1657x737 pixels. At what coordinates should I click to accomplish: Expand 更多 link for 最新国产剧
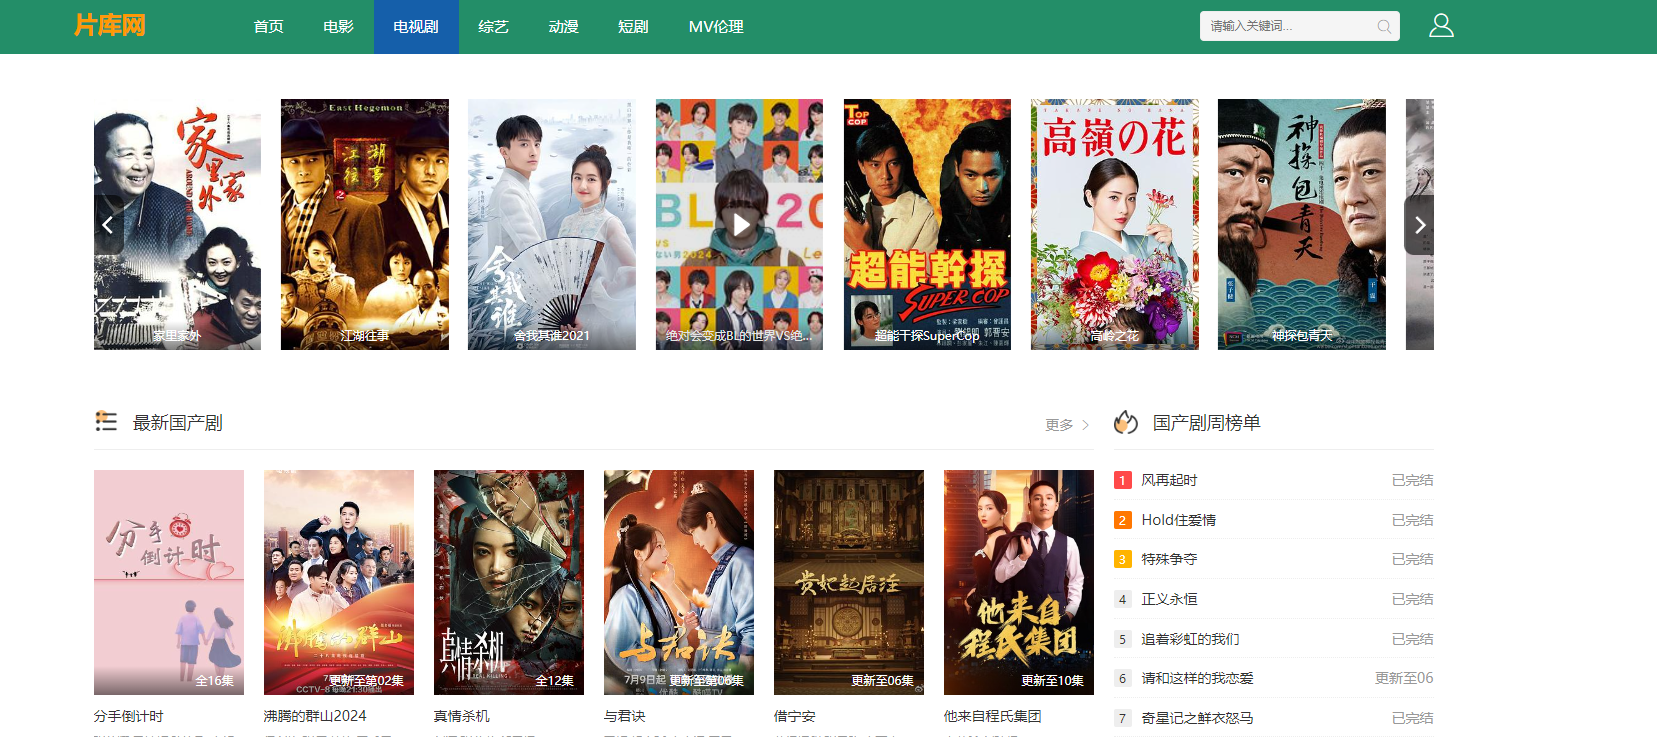(x=1067, y=425)
